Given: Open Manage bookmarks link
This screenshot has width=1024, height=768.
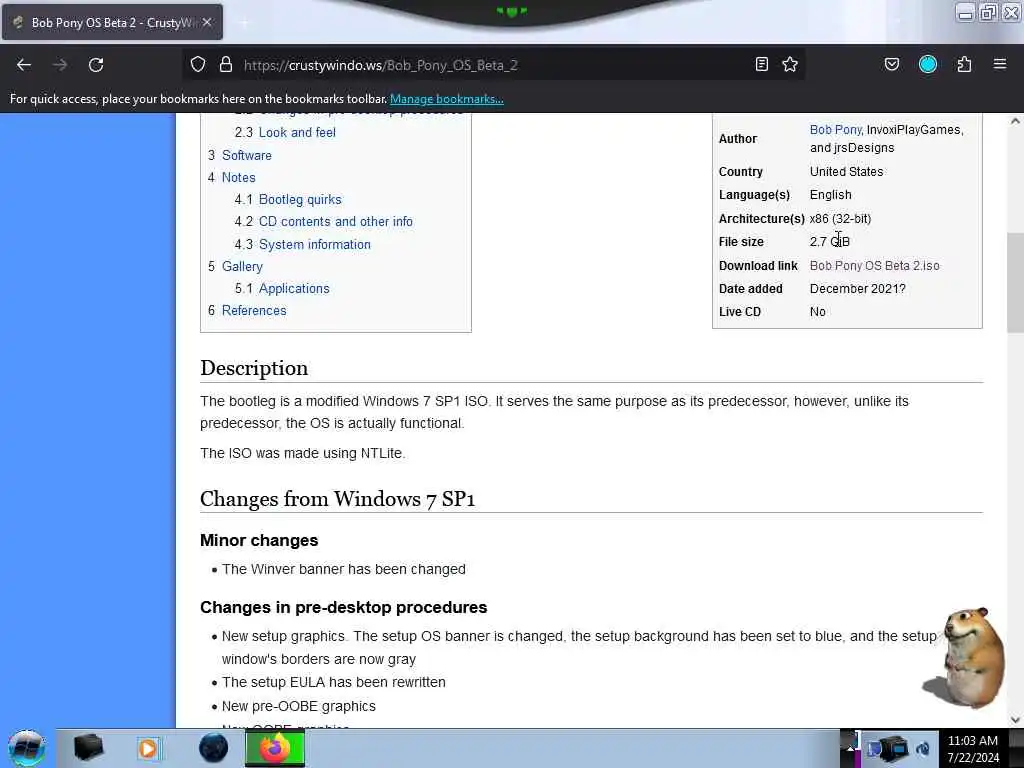Looking at the screenshot, I should 447,99.
